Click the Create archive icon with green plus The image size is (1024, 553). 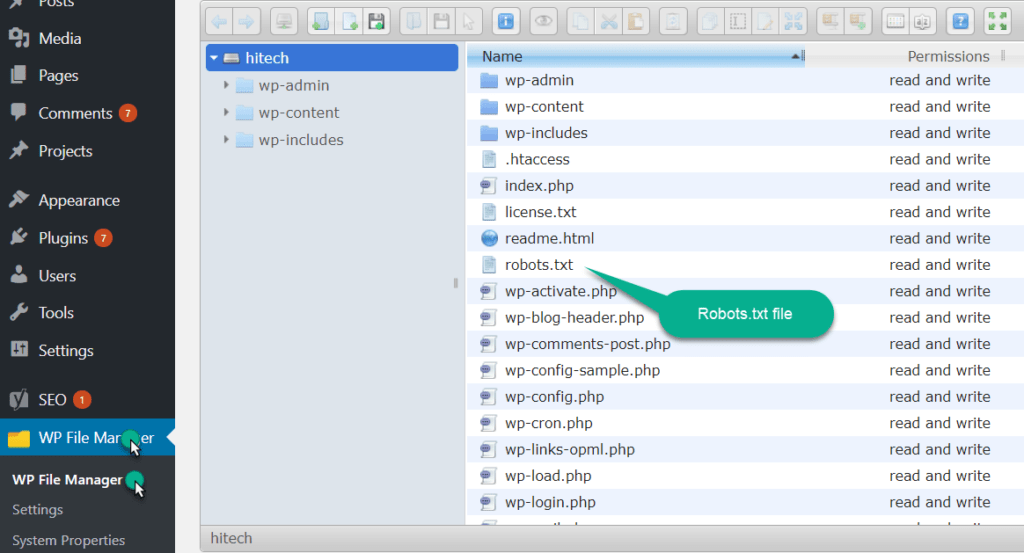[x=857, y=22]
